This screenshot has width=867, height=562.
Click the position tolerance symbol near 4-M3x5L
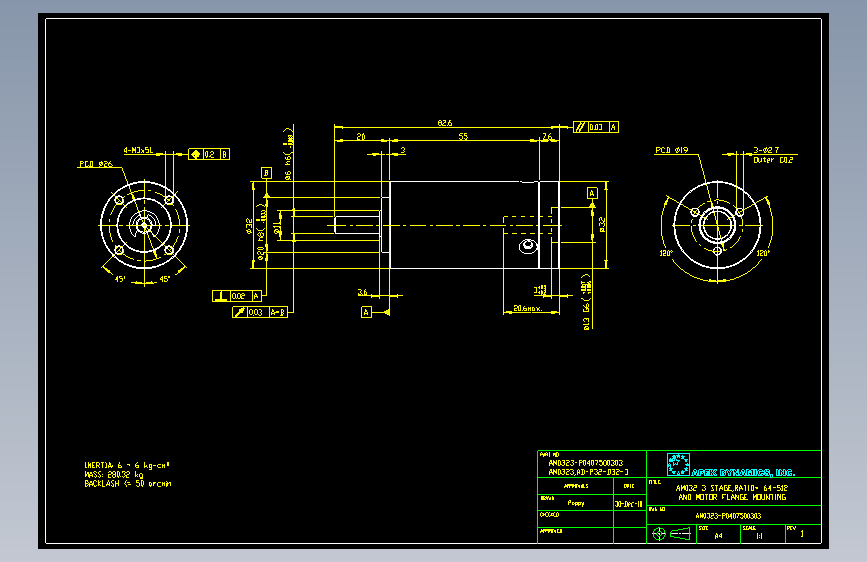click(195, 154)
